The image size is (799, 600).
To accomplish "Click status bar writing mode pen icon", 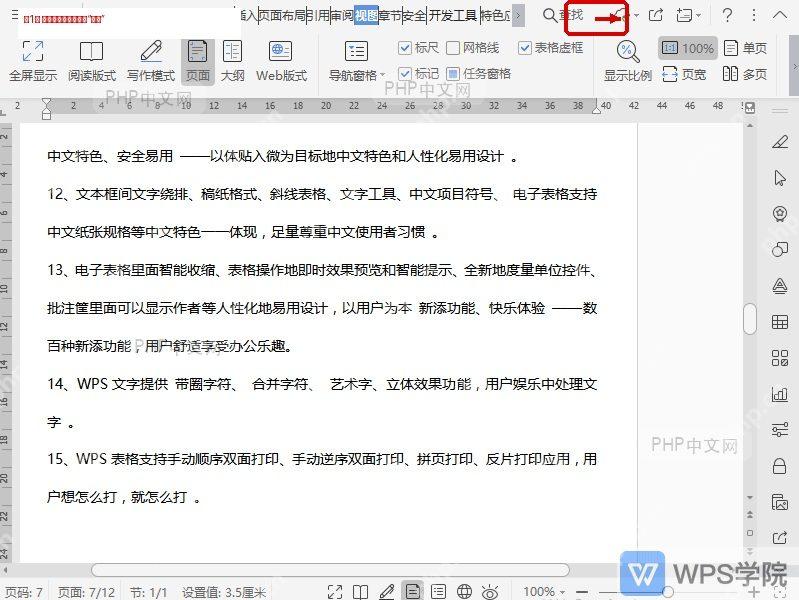I will point(387,592).
